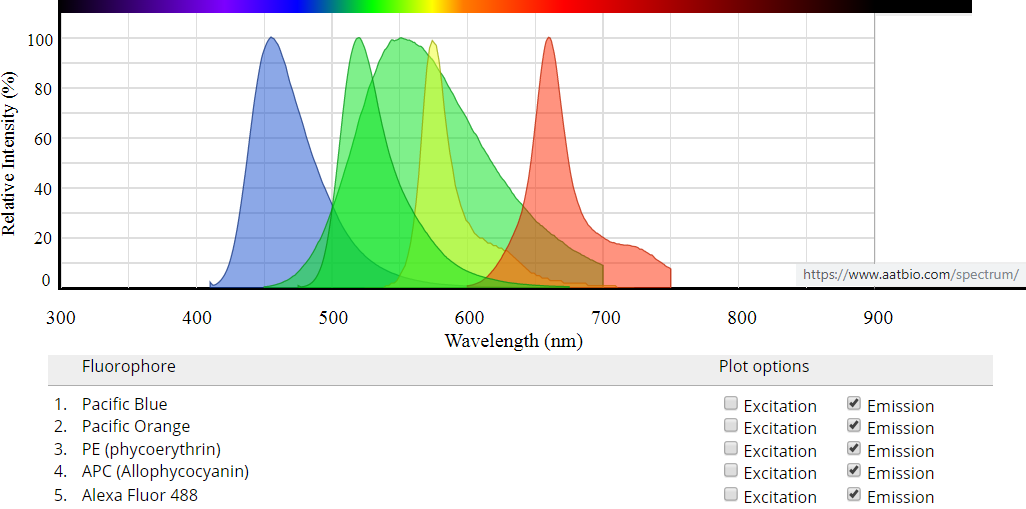Click the PE (phycoerythrin) fluorophore name
The height and width of the screenshot is (509, 1026).
pos(151,449)
